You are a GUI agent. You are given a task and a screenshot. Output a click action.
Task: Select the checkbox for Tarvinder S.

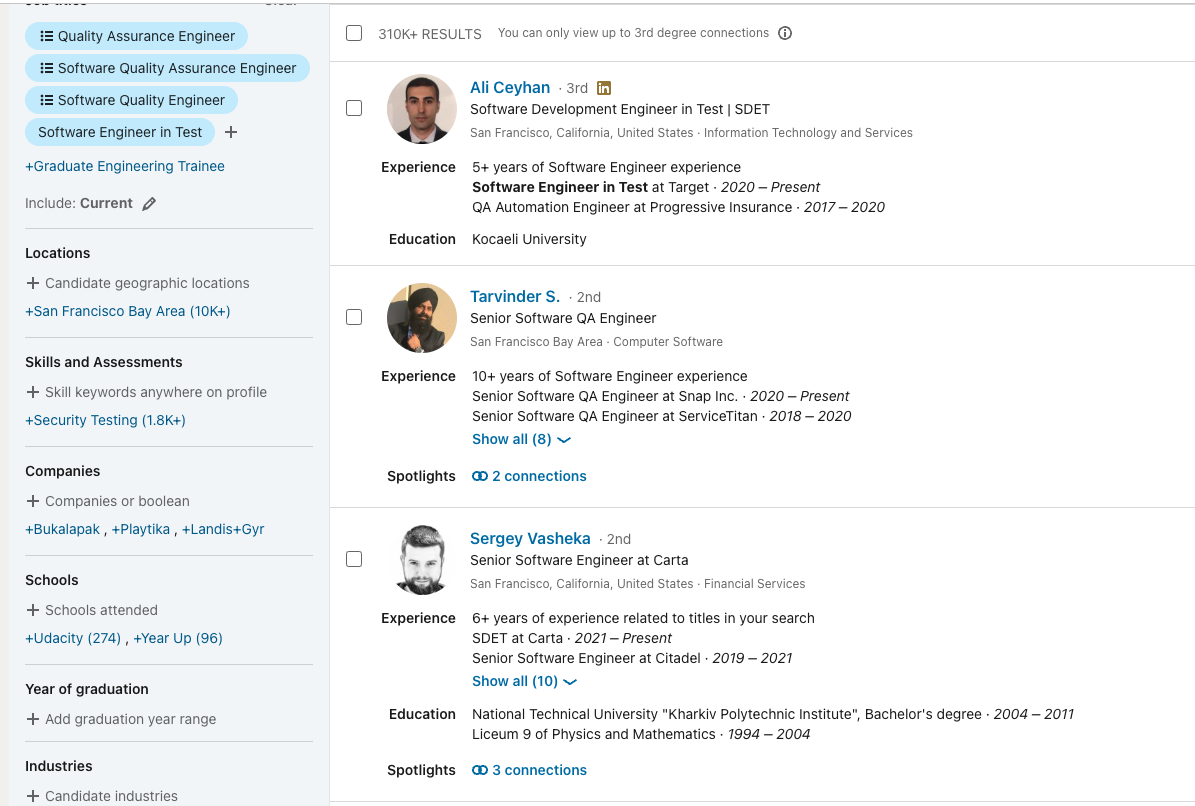[x=354, y=317]
